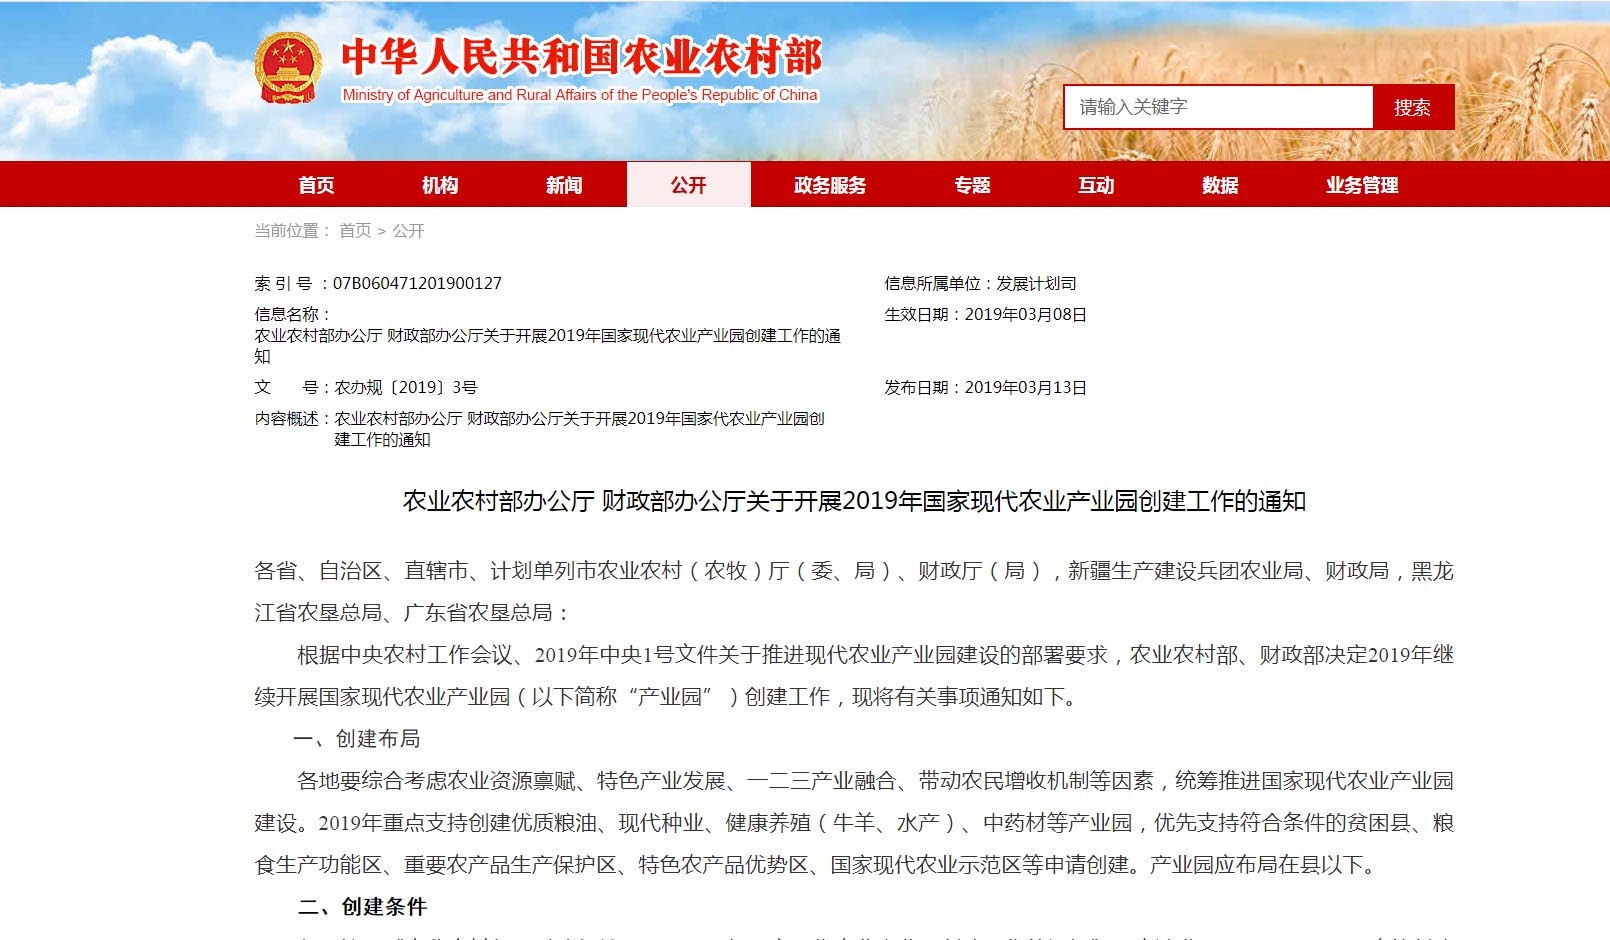The image size is (1610, 940).
Task: Open the 政务服务 navigation item
Action: [x=830, y=185]
